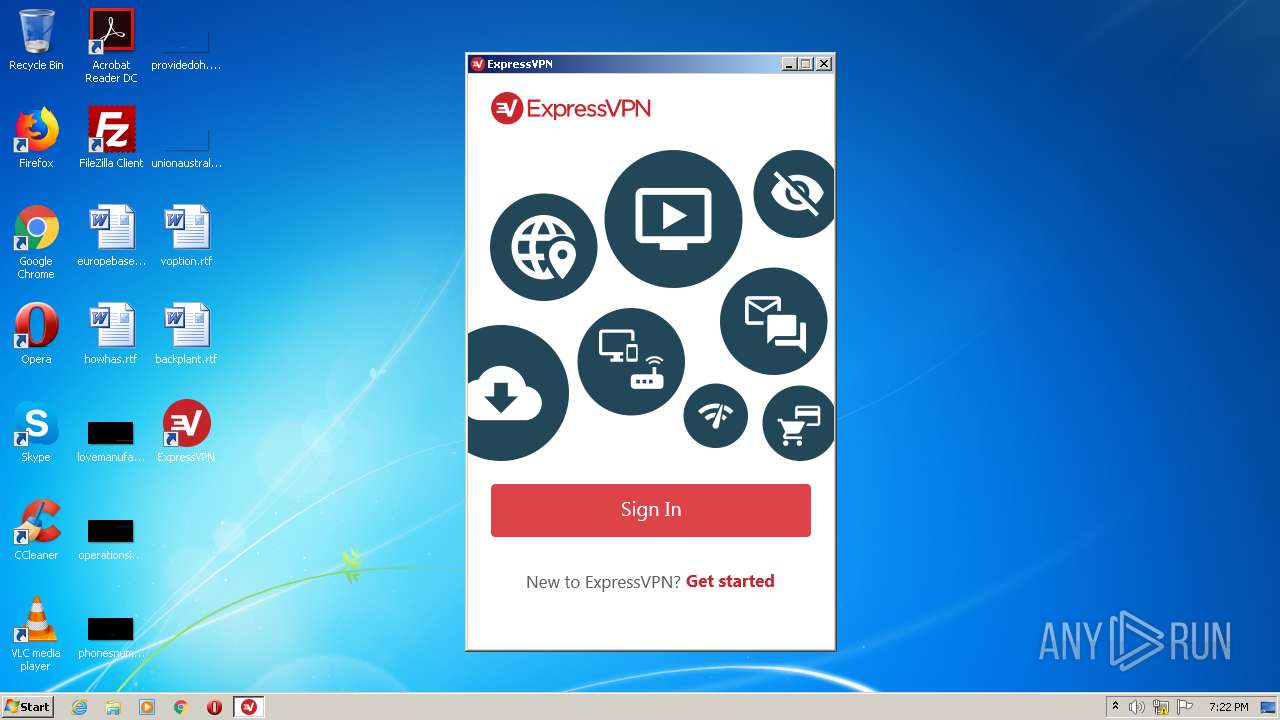
Task: Show hidden system tray icons
Action: pyautogui.click(x=1115, y=706)
